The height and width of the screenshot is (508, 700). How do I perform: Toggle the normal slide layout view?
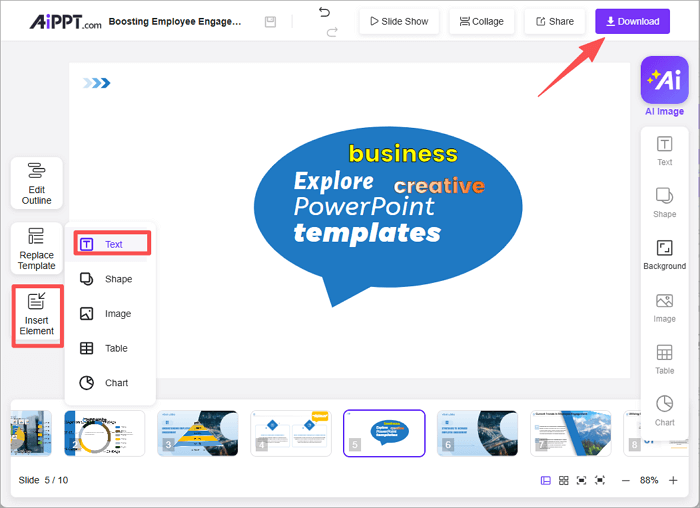pos(546,481)
